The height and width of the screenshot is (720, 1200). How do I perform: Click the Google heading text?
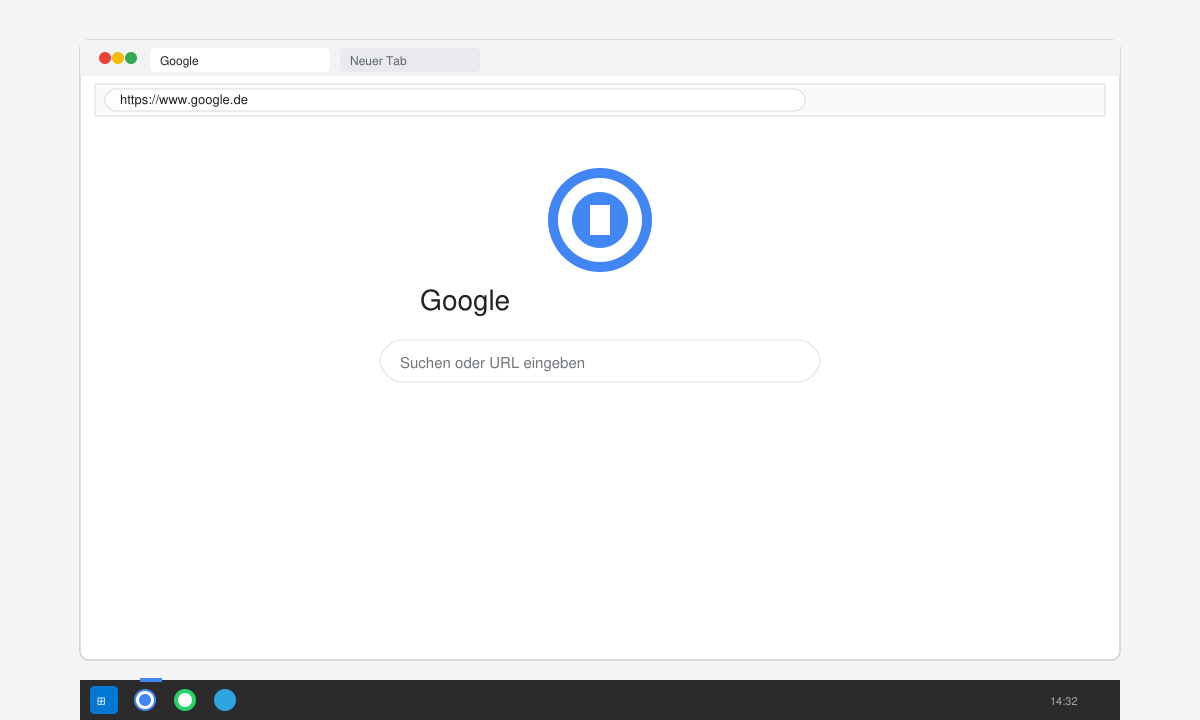click(x=465, y=300)
